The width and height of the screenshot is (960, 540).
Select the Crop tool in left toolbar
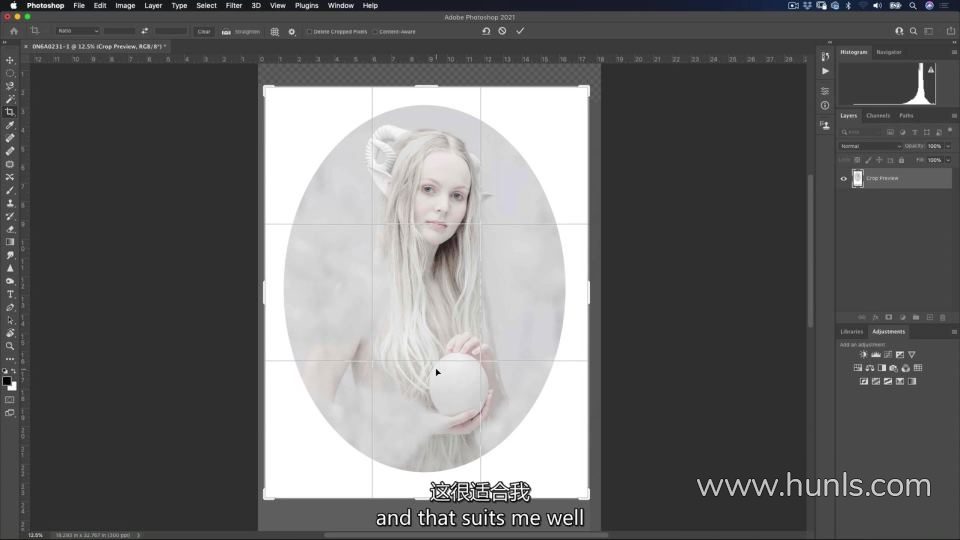[10, 112]
